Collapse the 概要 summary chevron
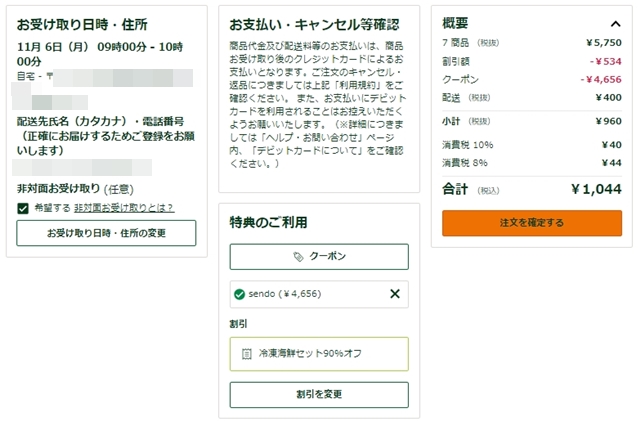Screen dimensions: 640x421 point(616,24)
